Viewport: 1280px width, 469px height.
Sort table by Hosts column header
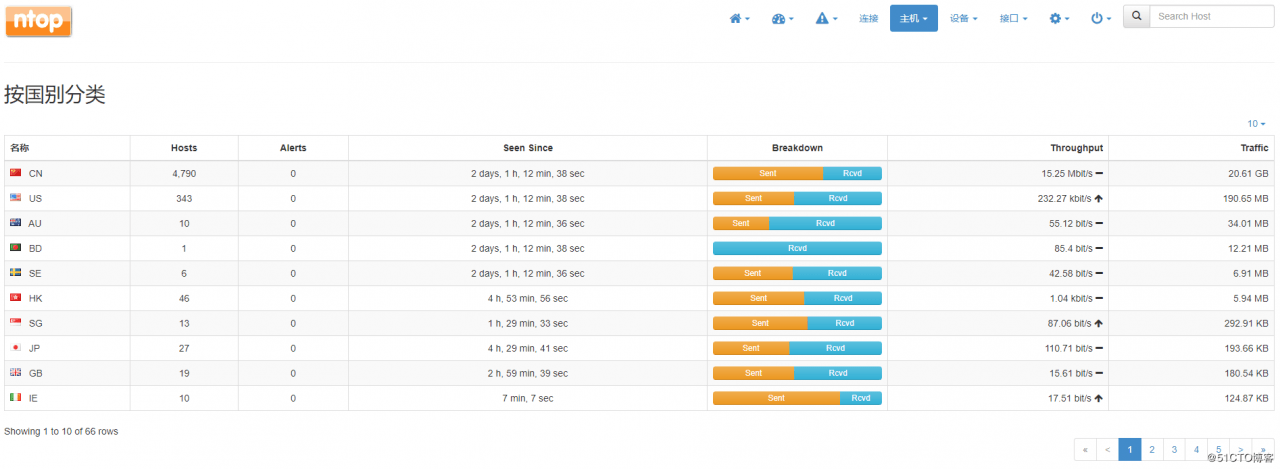[x=184, y=148]
